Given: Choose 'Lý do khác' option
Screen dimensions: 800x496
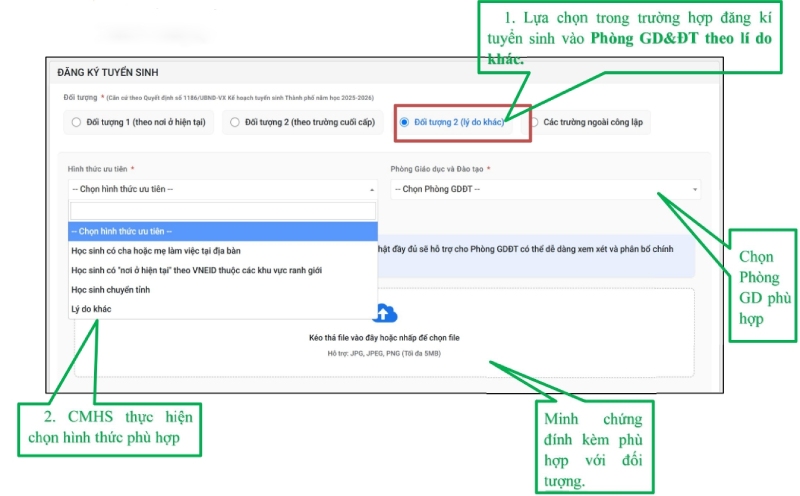Looking at the screenshot, I should click(223, 309).
